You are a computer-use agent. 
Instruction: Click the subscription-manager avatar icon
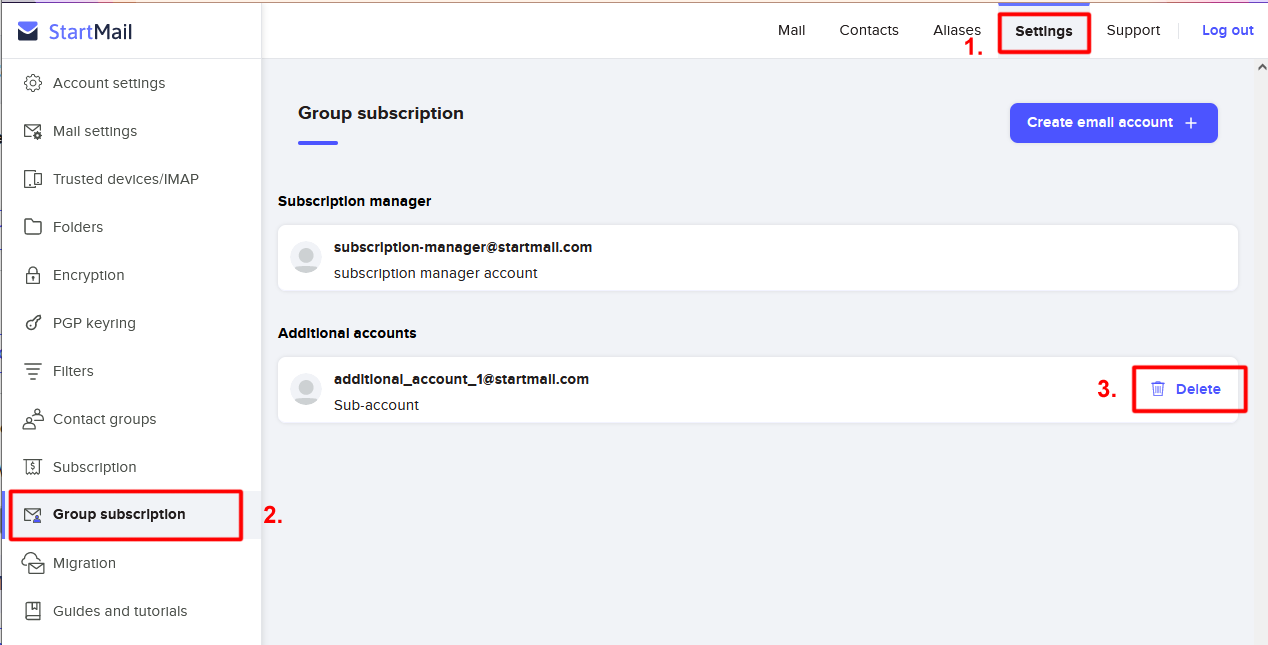(x=306, y=257)
